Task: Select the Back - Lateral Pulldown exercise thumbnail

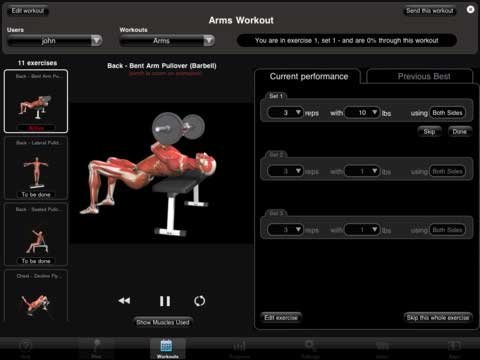Action: click(x=36, y=168)
